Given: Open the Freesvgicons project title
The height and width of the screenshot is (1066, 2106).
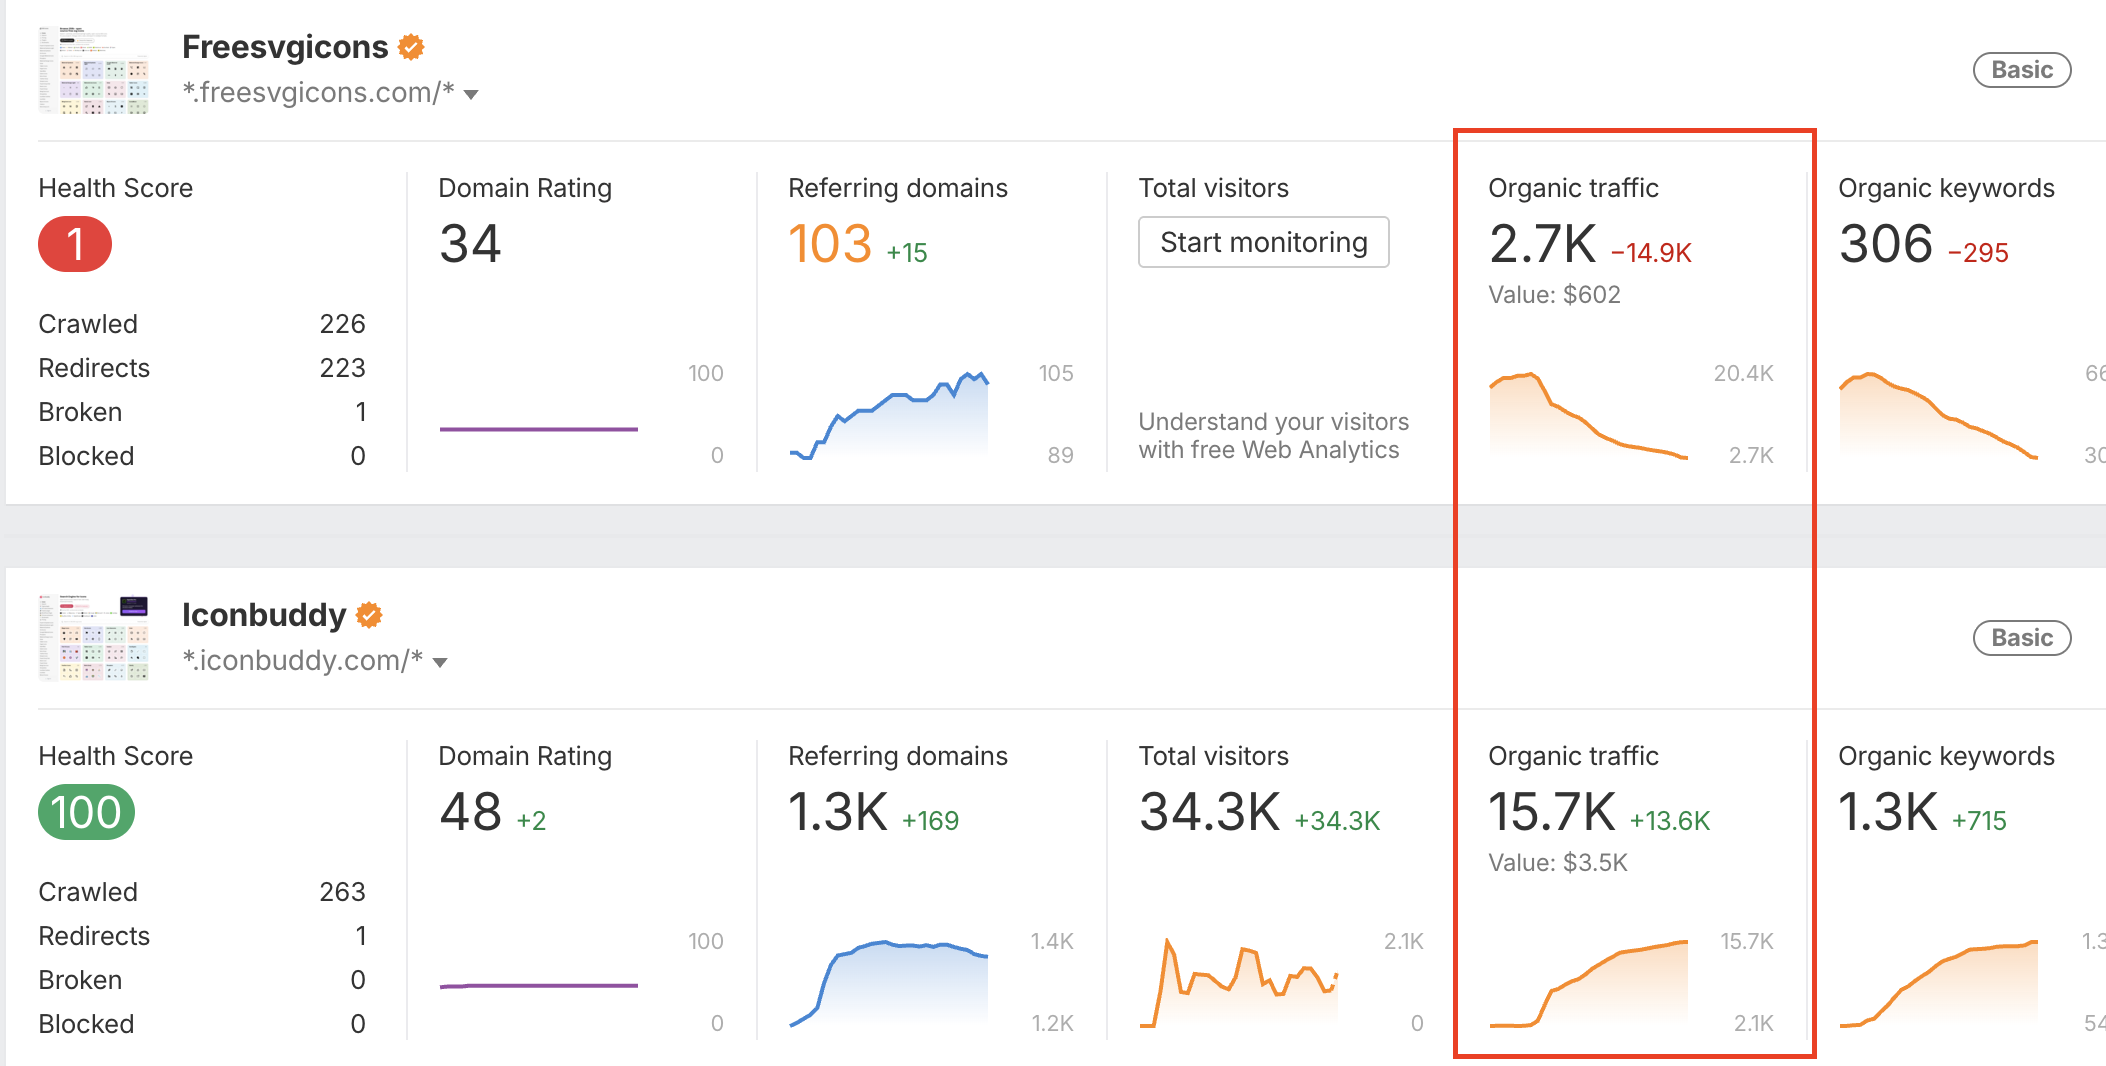Looking at the screenshot, I should [285, 47].
